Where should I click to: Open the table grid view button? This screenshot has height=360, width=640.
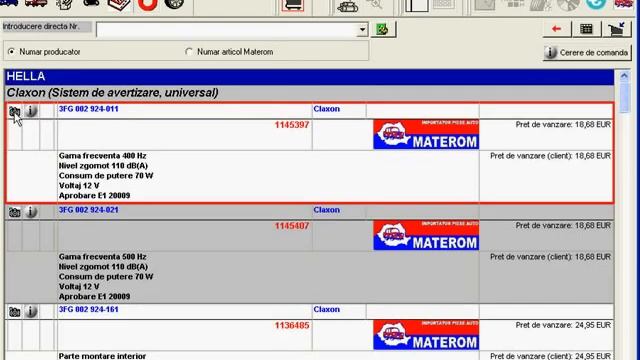coord(587,29)
